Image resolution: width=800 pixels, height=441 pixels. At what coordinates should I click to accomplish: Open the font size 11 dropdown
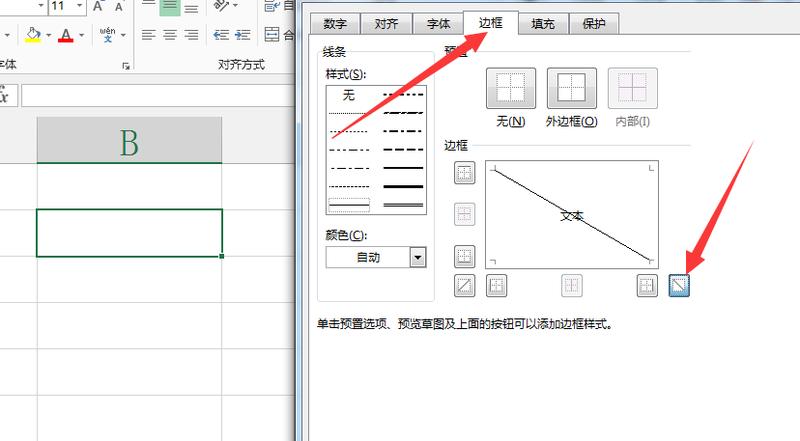coord(80,6)
